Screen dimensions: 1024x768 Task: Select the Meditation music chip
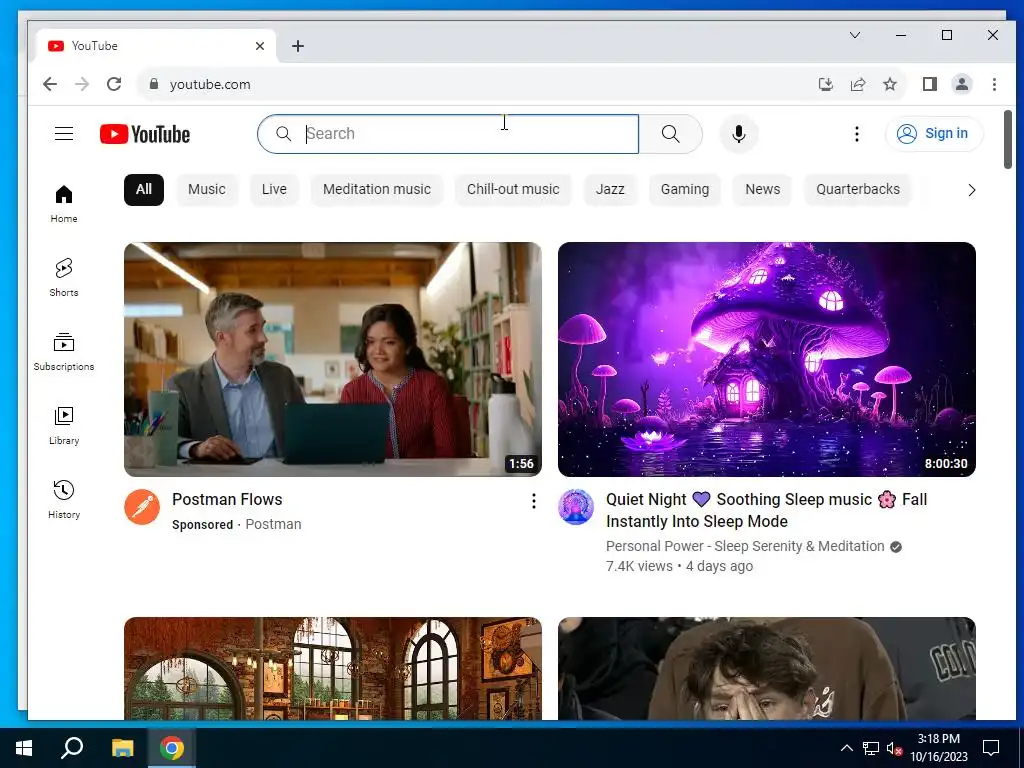tap(377, 190)
